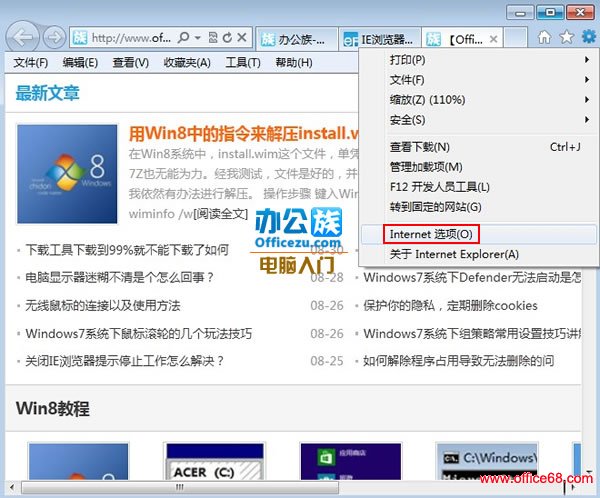
Task: Open the 收藏夹(A) menu
Action: 187,62
